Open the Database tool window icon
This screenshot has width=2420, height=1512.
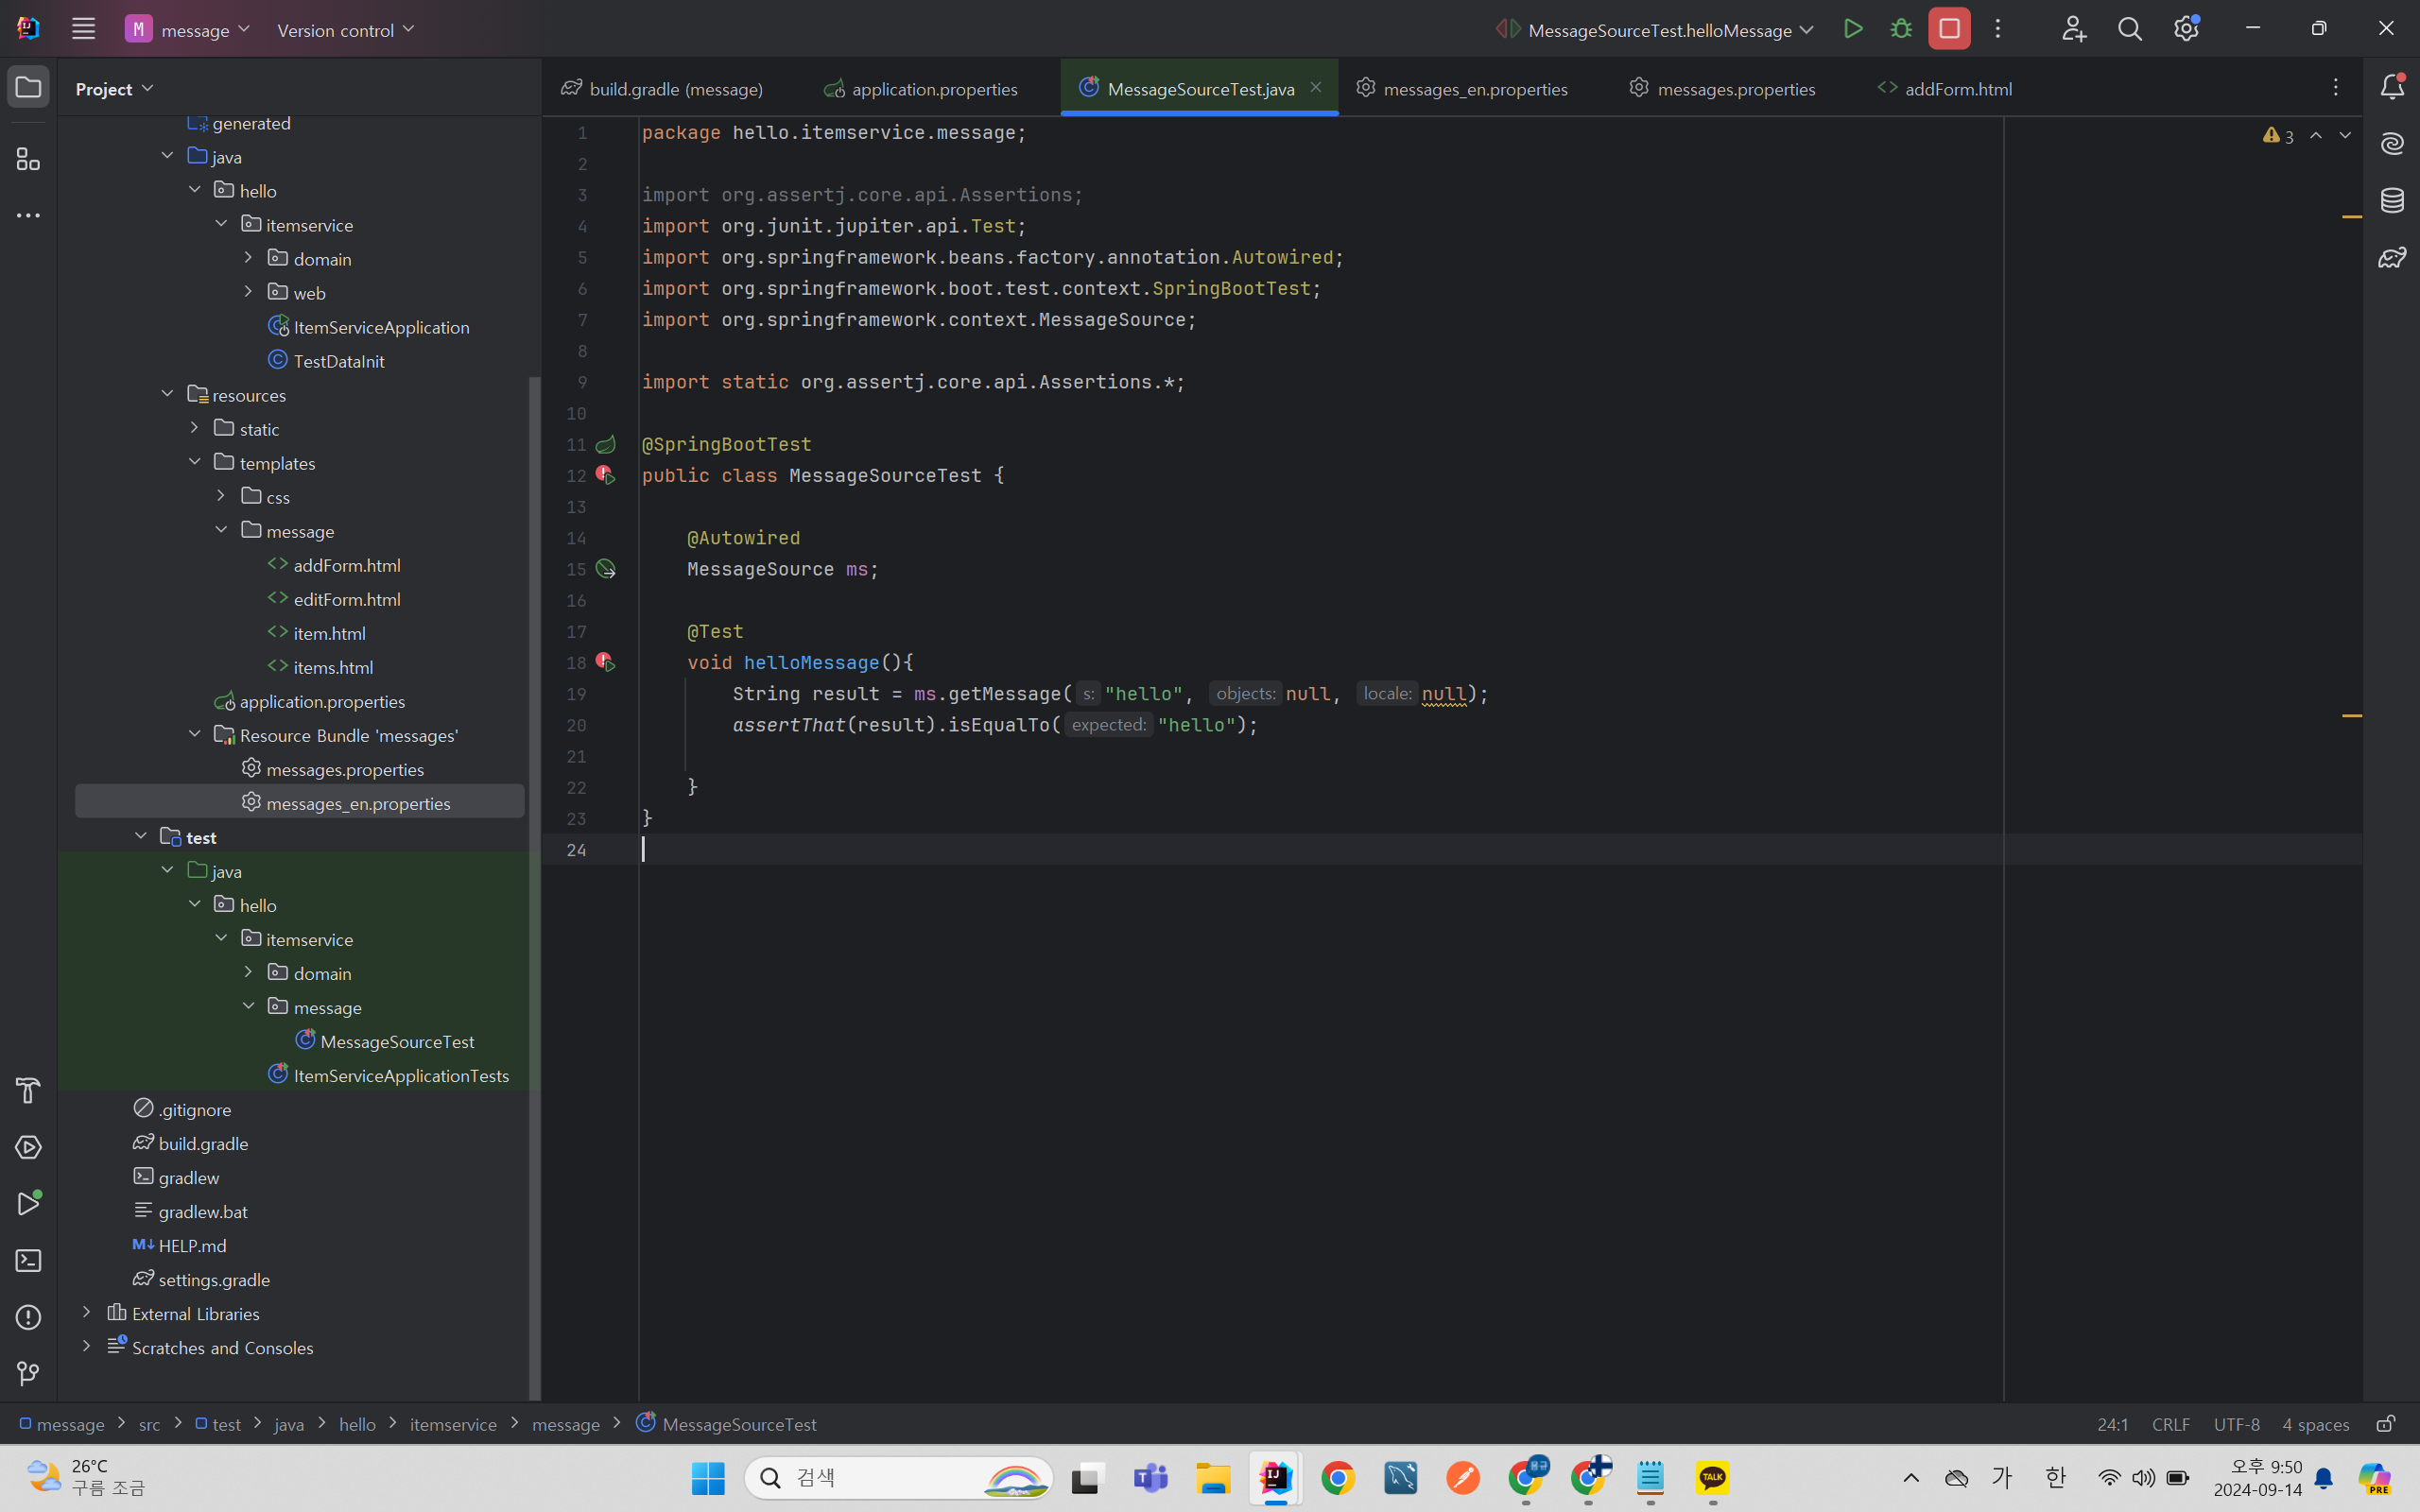[2392, 200]
